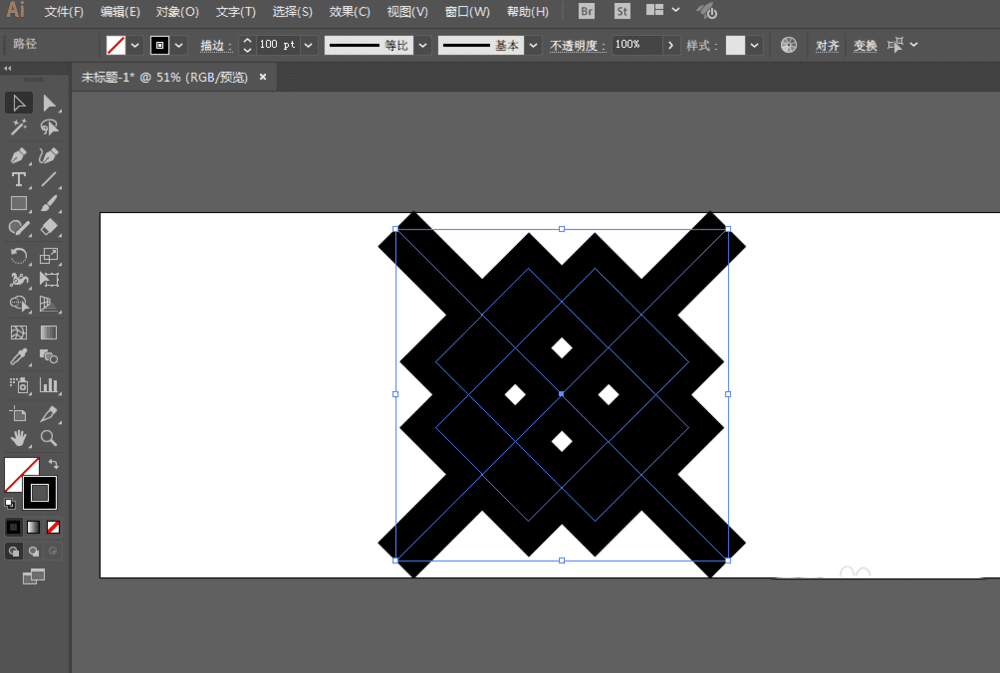
Task: Activate the Line Segment tool
Action: click(x=49, y=179)
